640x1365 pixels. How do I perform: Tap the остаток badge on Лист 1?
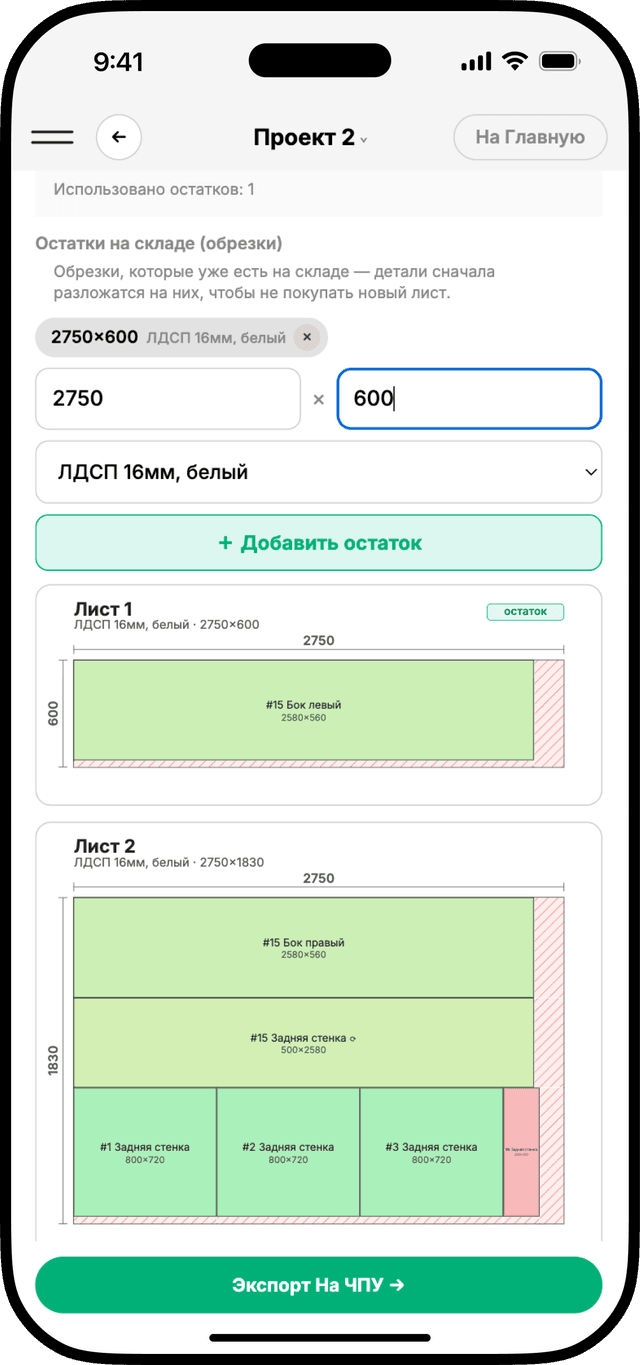click(x=525, y=612)
